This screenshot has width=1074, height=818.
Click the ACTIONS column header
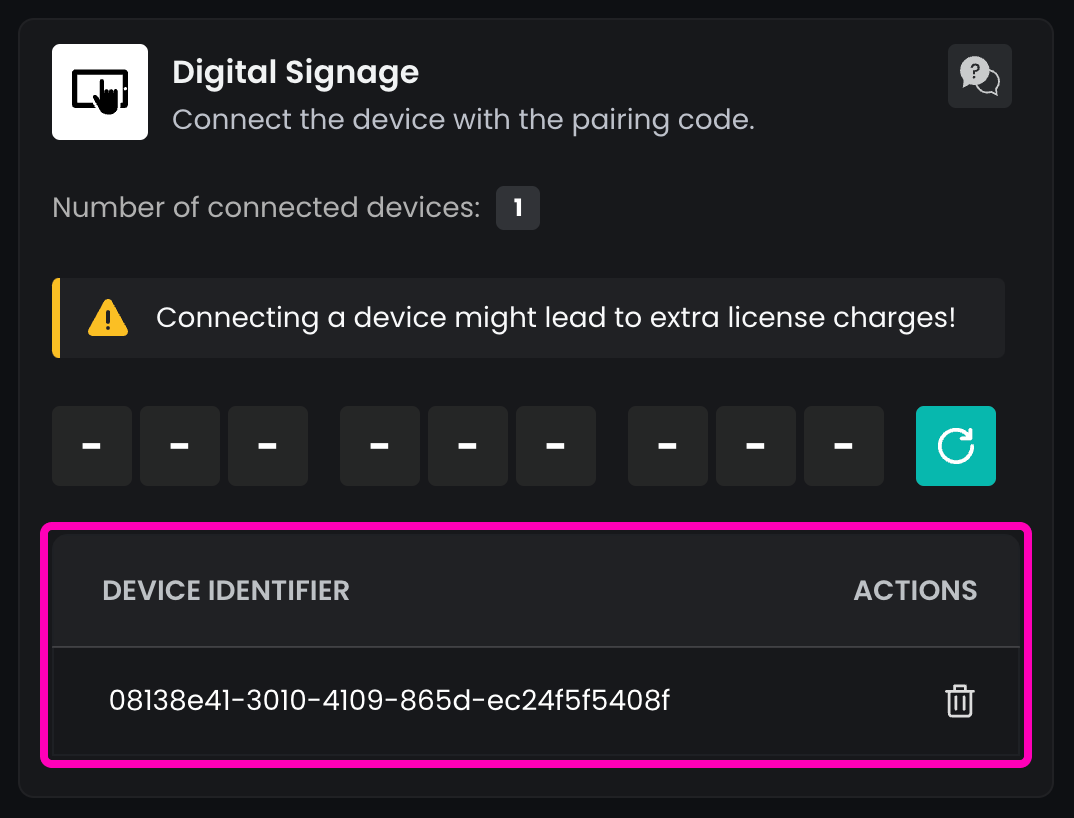tap(915, 591)
